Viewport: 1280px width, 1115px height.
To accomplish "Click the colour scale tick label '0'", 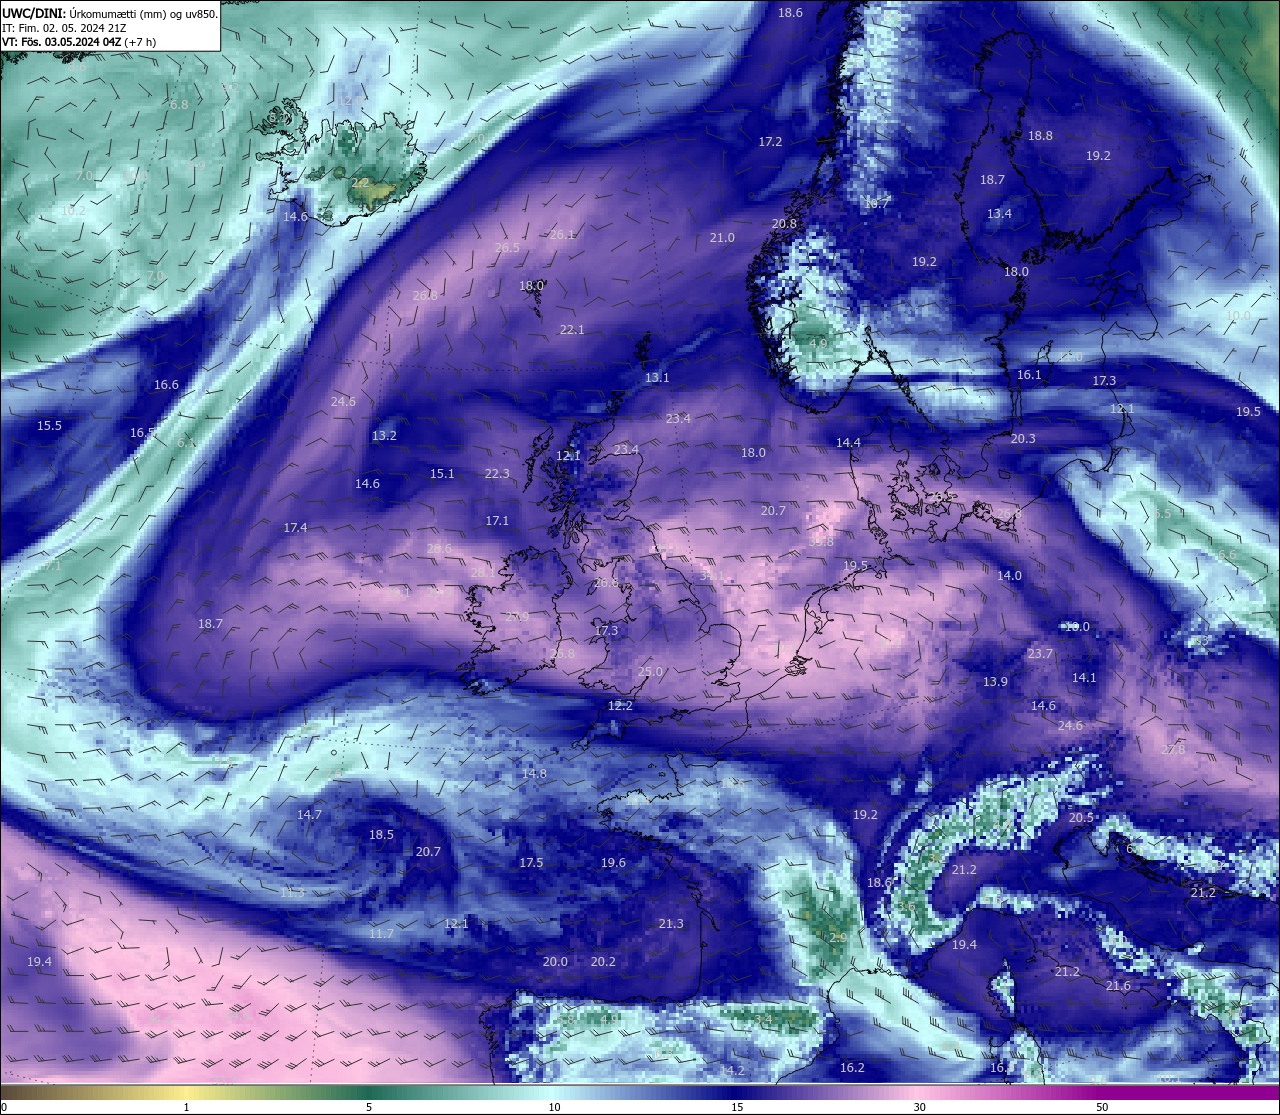I will pos(4,1107).
